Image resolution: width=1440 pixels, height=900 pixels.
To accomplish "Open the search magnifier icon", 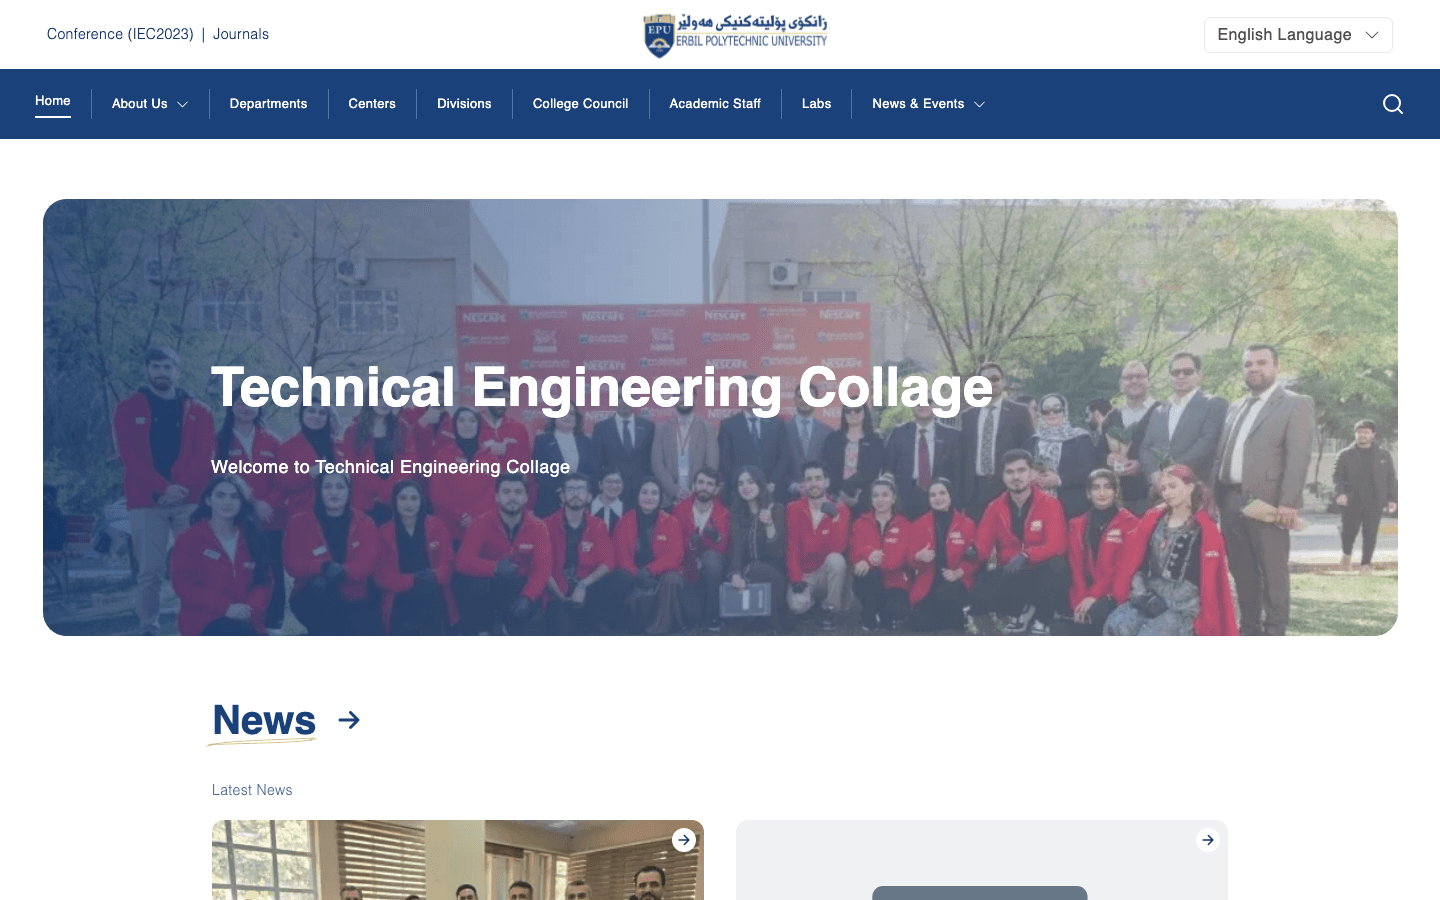I will [x=1392, y=104].
